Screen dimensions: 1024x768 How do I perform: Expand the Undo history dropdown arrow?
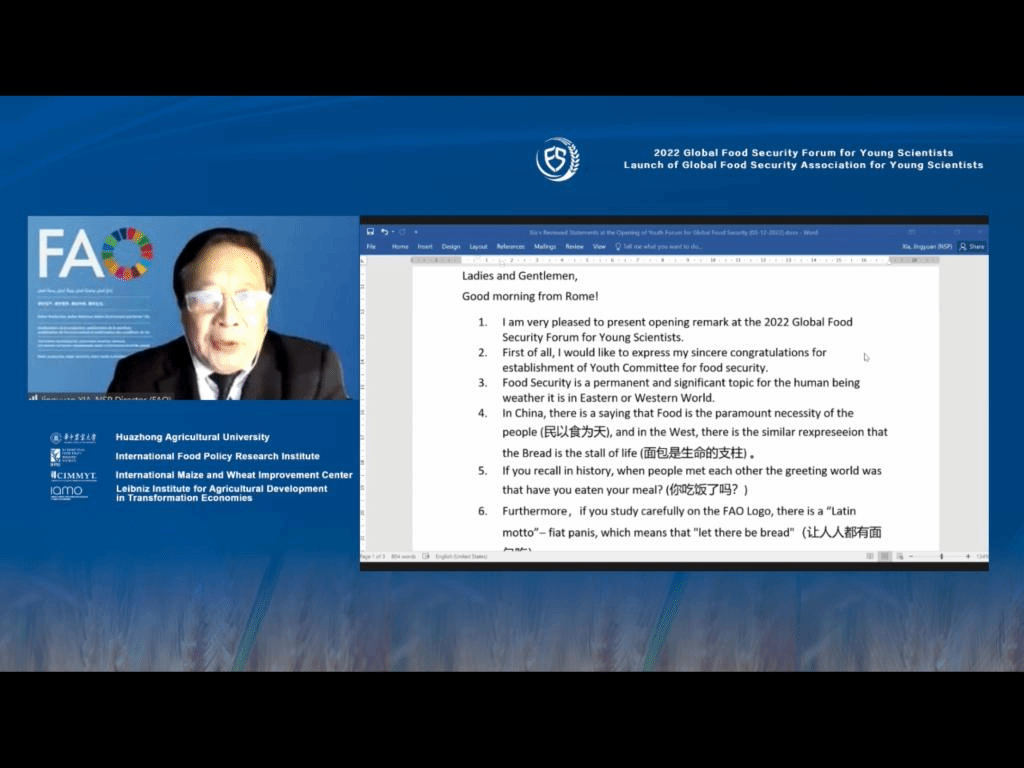[392, 232]
